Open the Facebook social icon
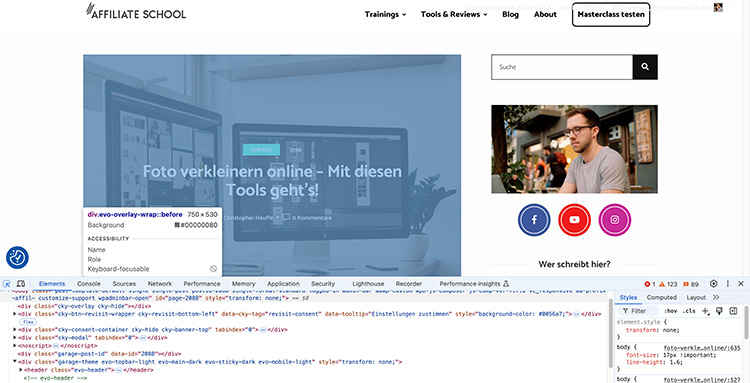This screenshot has width=750, height=383. 534,220
